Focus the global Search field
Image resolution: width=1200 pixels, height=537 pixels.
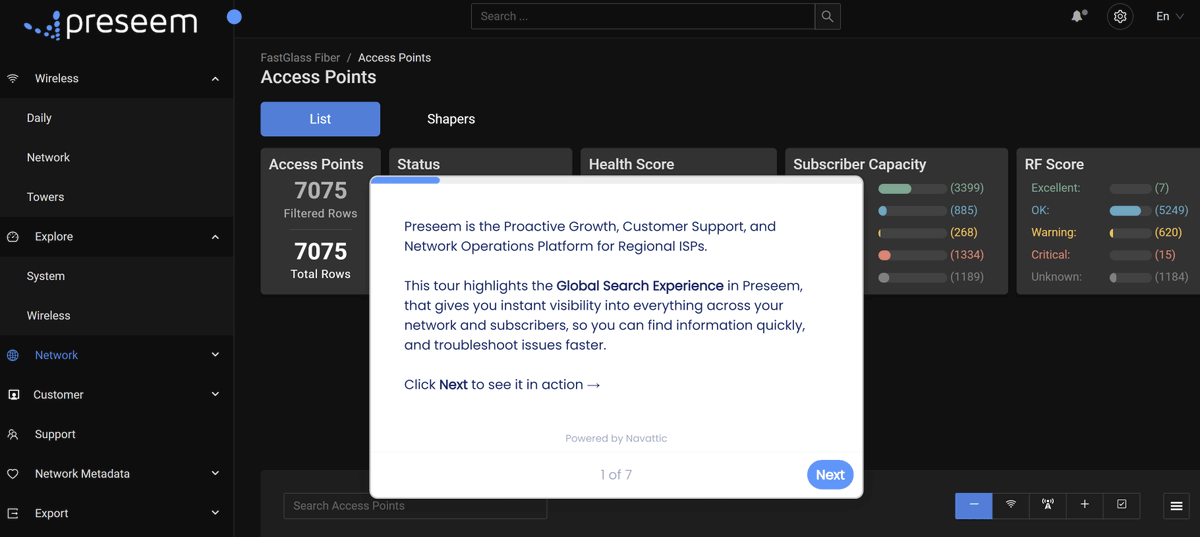pos(643,16)
